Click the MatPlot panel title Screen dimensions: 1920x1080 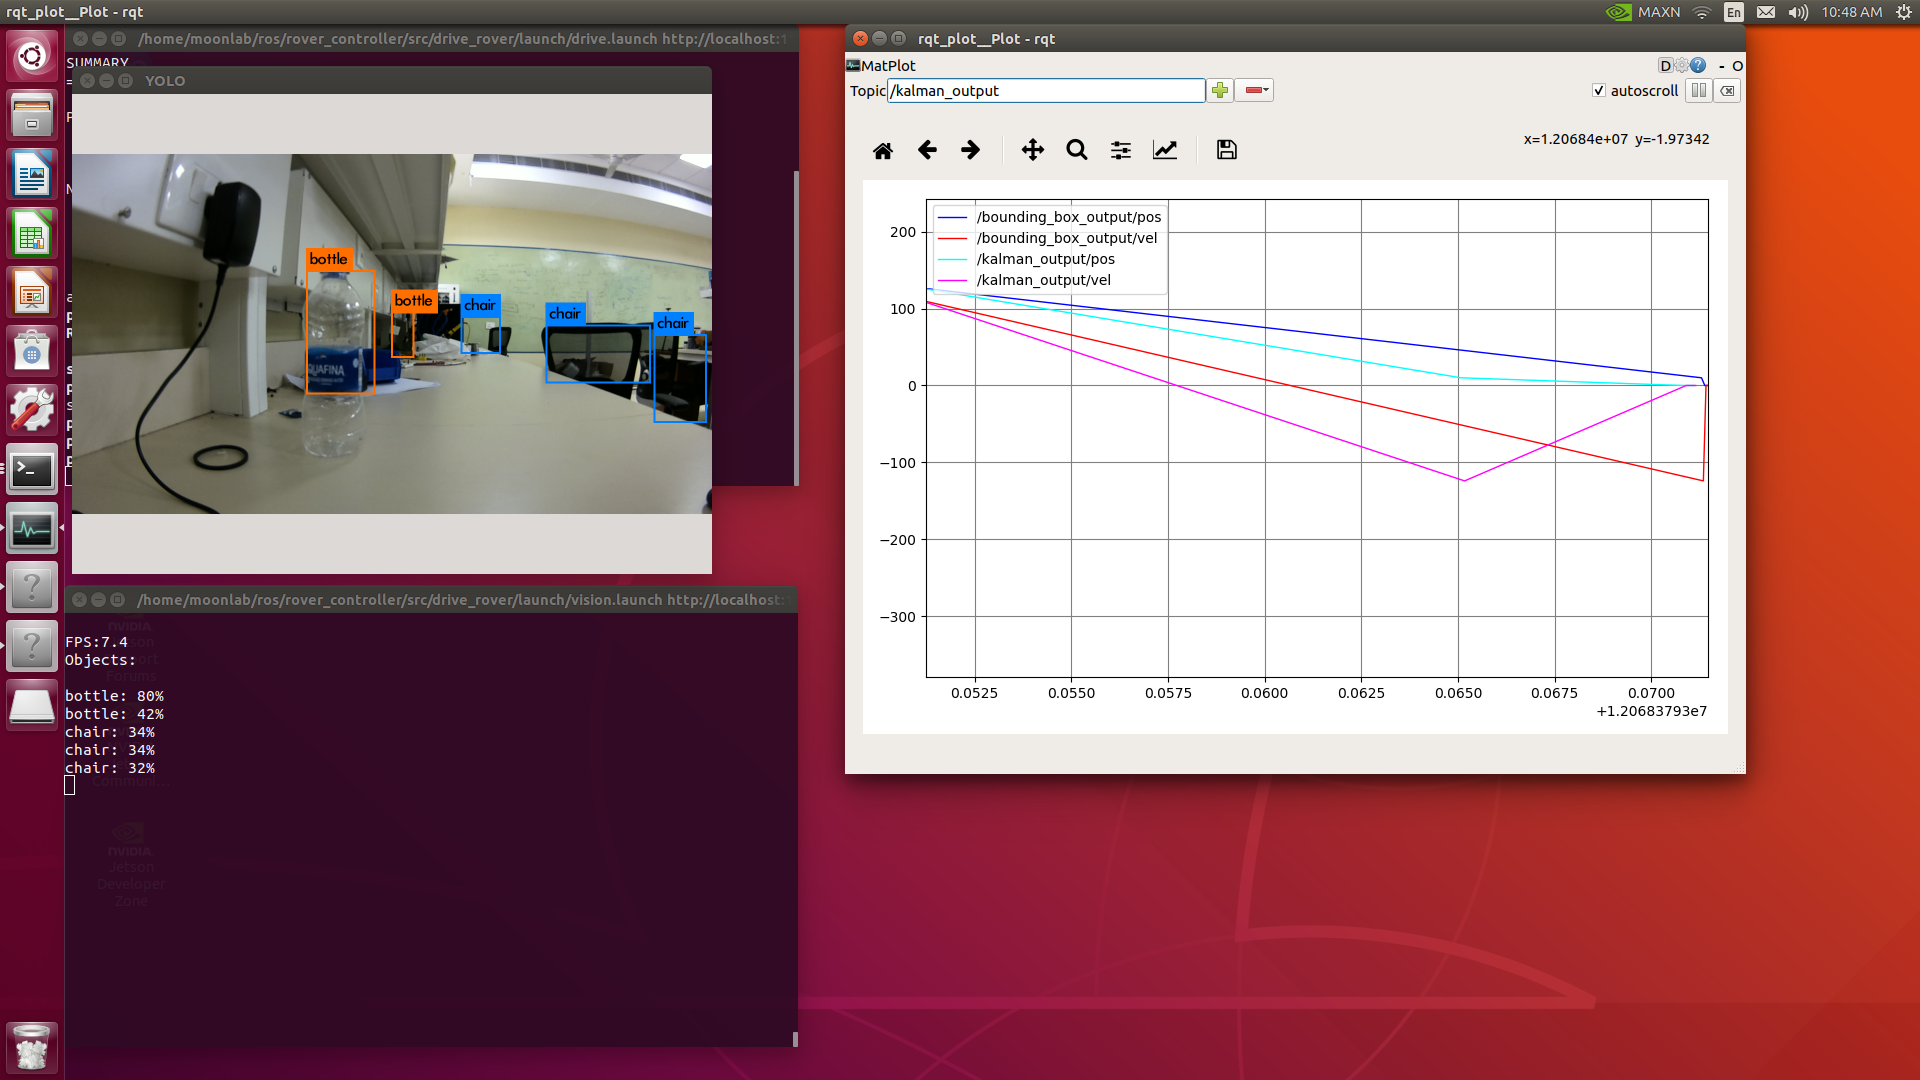tap(888, 66)
